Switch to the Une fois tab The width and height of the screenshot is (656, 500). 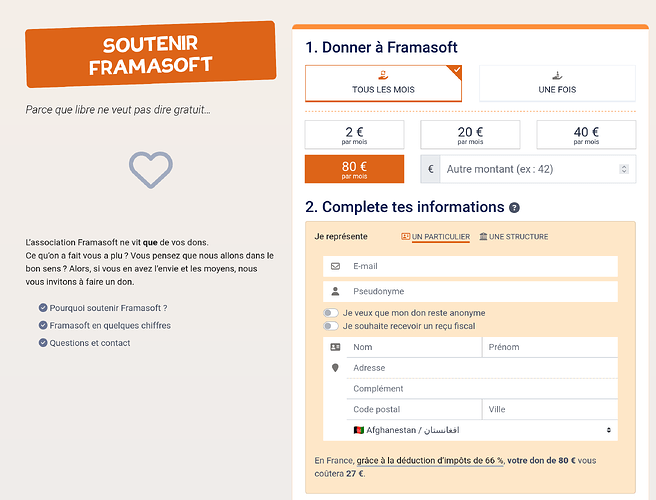(x=557, y=83)
